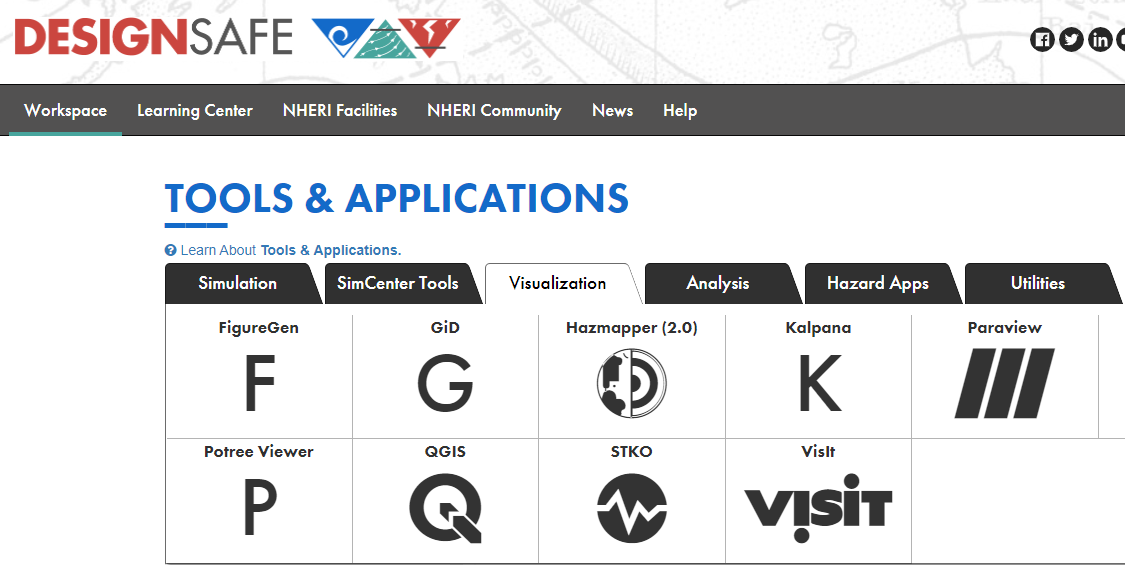This screenshot has width=1125, height=565.
Task: Open the Learning Center menu
Action: (x=195, y=111)
